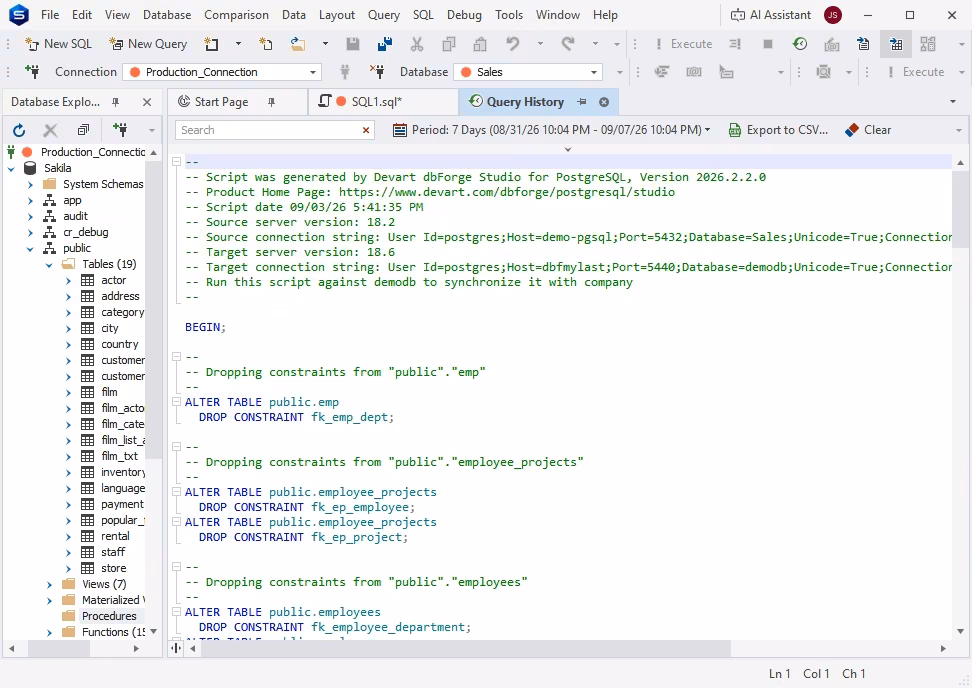Screen dimensions: 972x688
Task: Click the horizontal scrollbar of the editor
Action: tap(464, 648)
